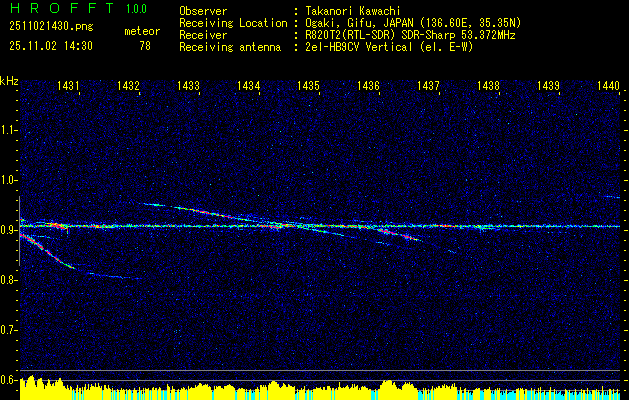Pick the 1440 time marker

pos(608,87)
